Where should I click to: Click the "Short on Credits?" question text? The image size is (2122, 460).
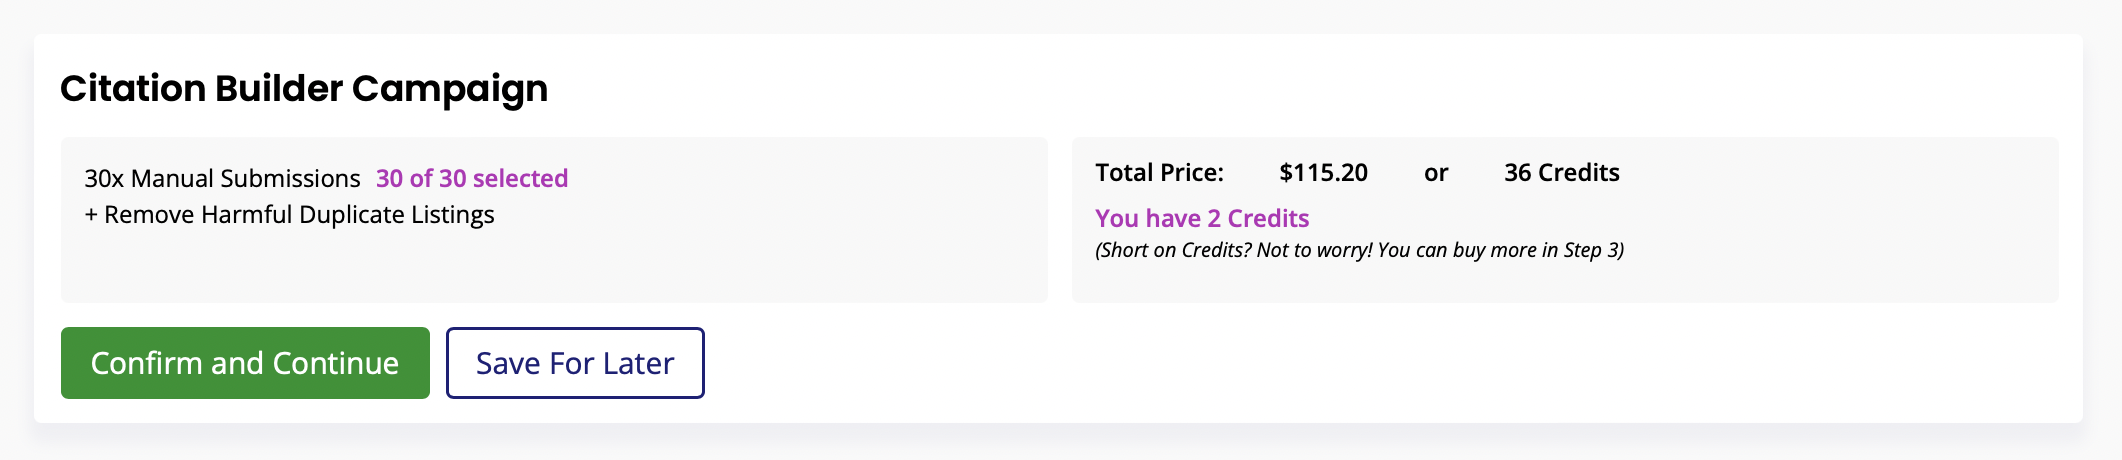tap(1174, 250)
